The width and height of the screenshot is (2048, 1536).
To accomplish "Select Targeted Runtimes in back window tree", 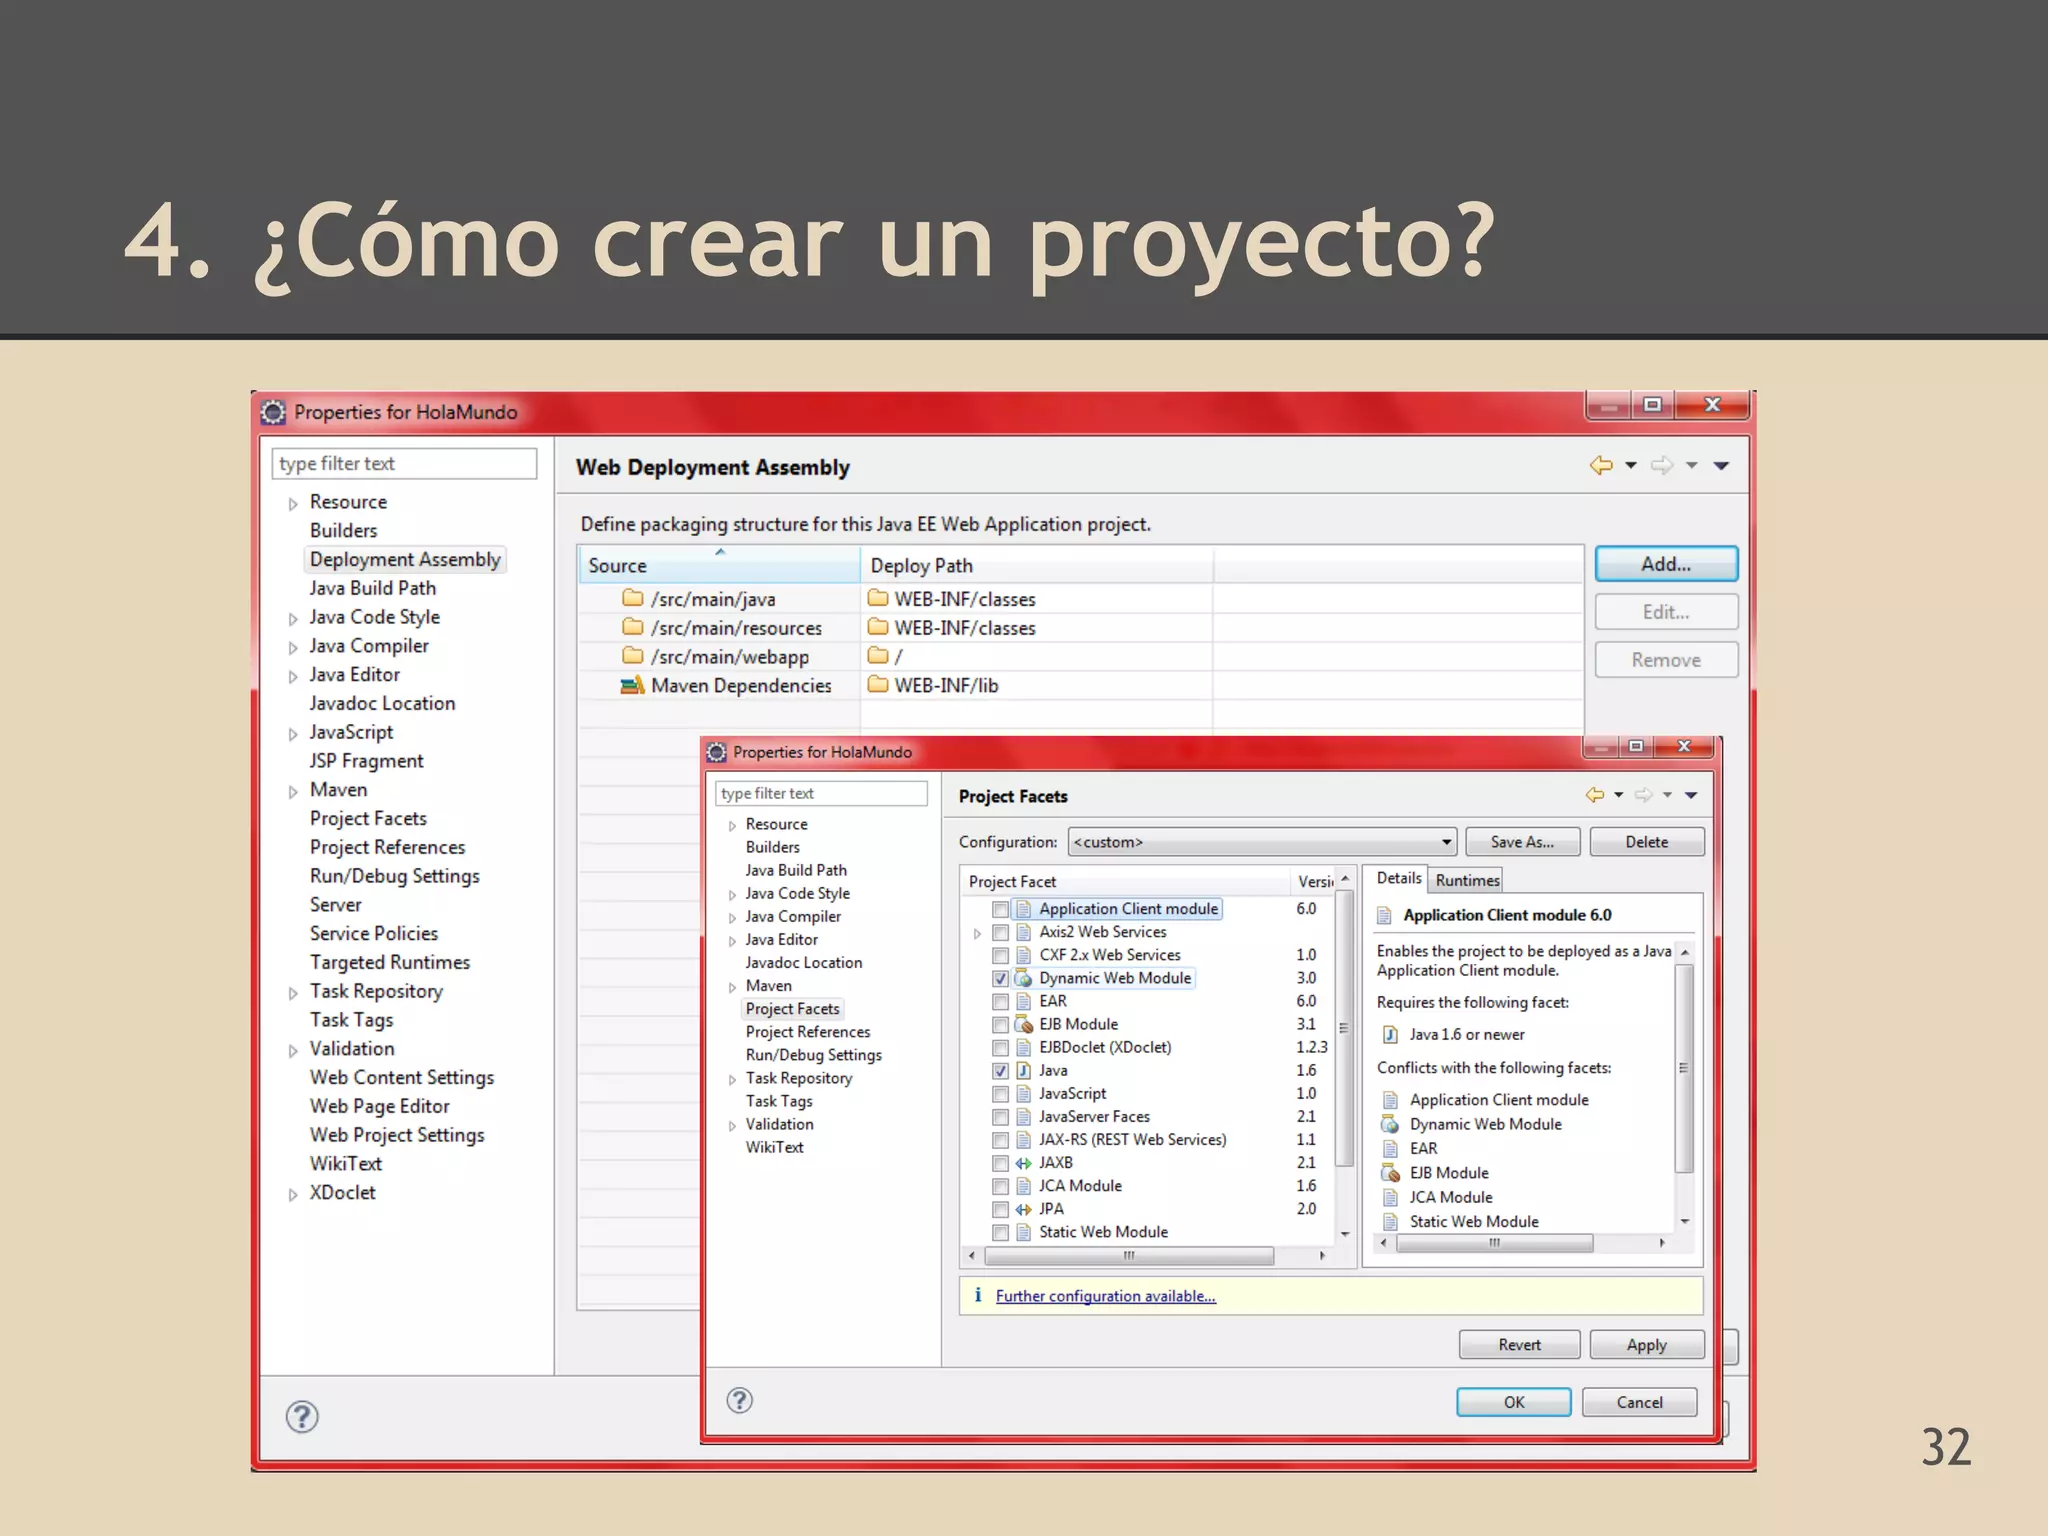I will pyautogui.click(x=389, y=962).
